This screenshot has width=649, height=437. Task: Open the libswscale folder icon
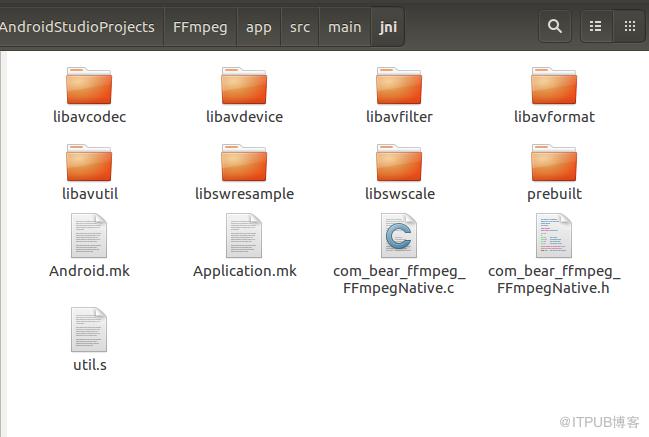399,163
